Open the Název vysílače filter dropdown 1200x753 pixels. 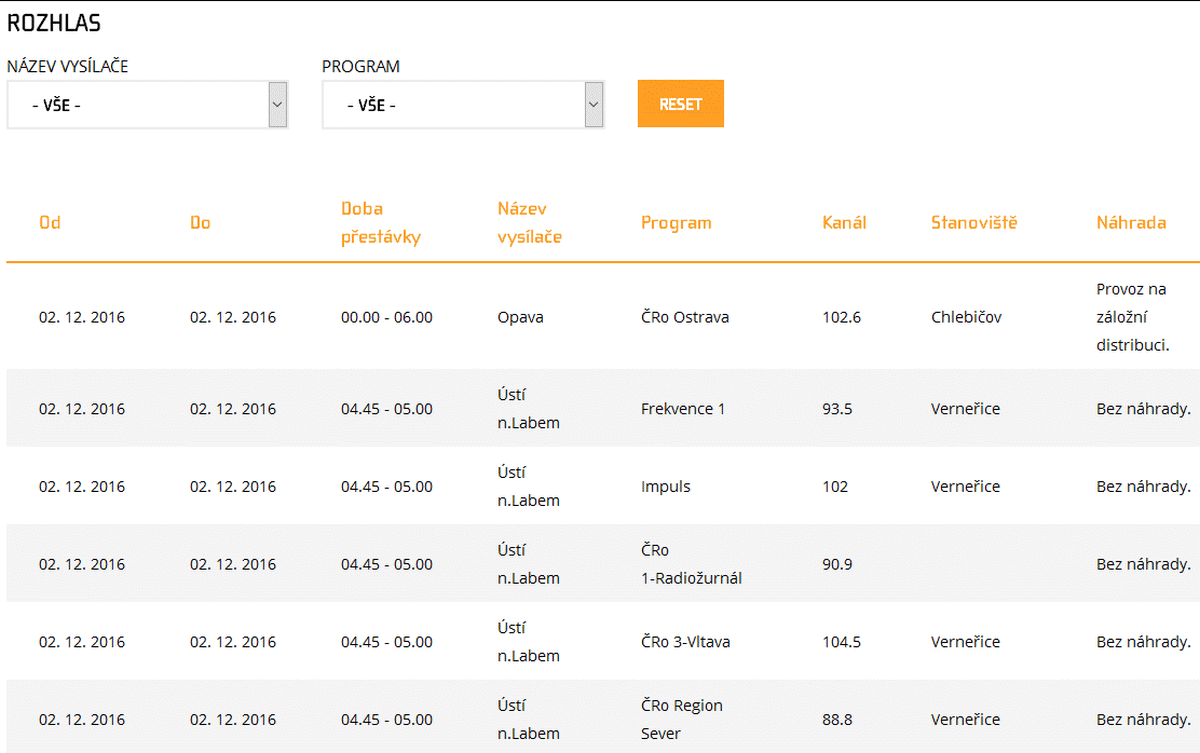coord(147,105)
